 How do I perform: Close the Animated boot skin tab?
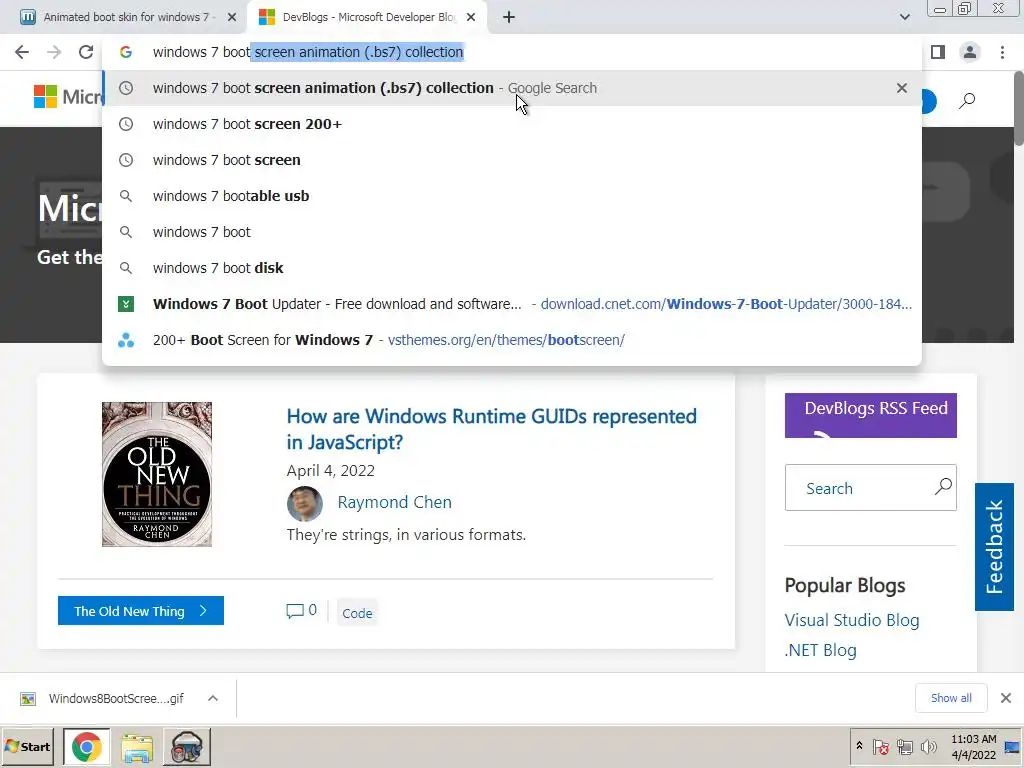tap(232, 18)
